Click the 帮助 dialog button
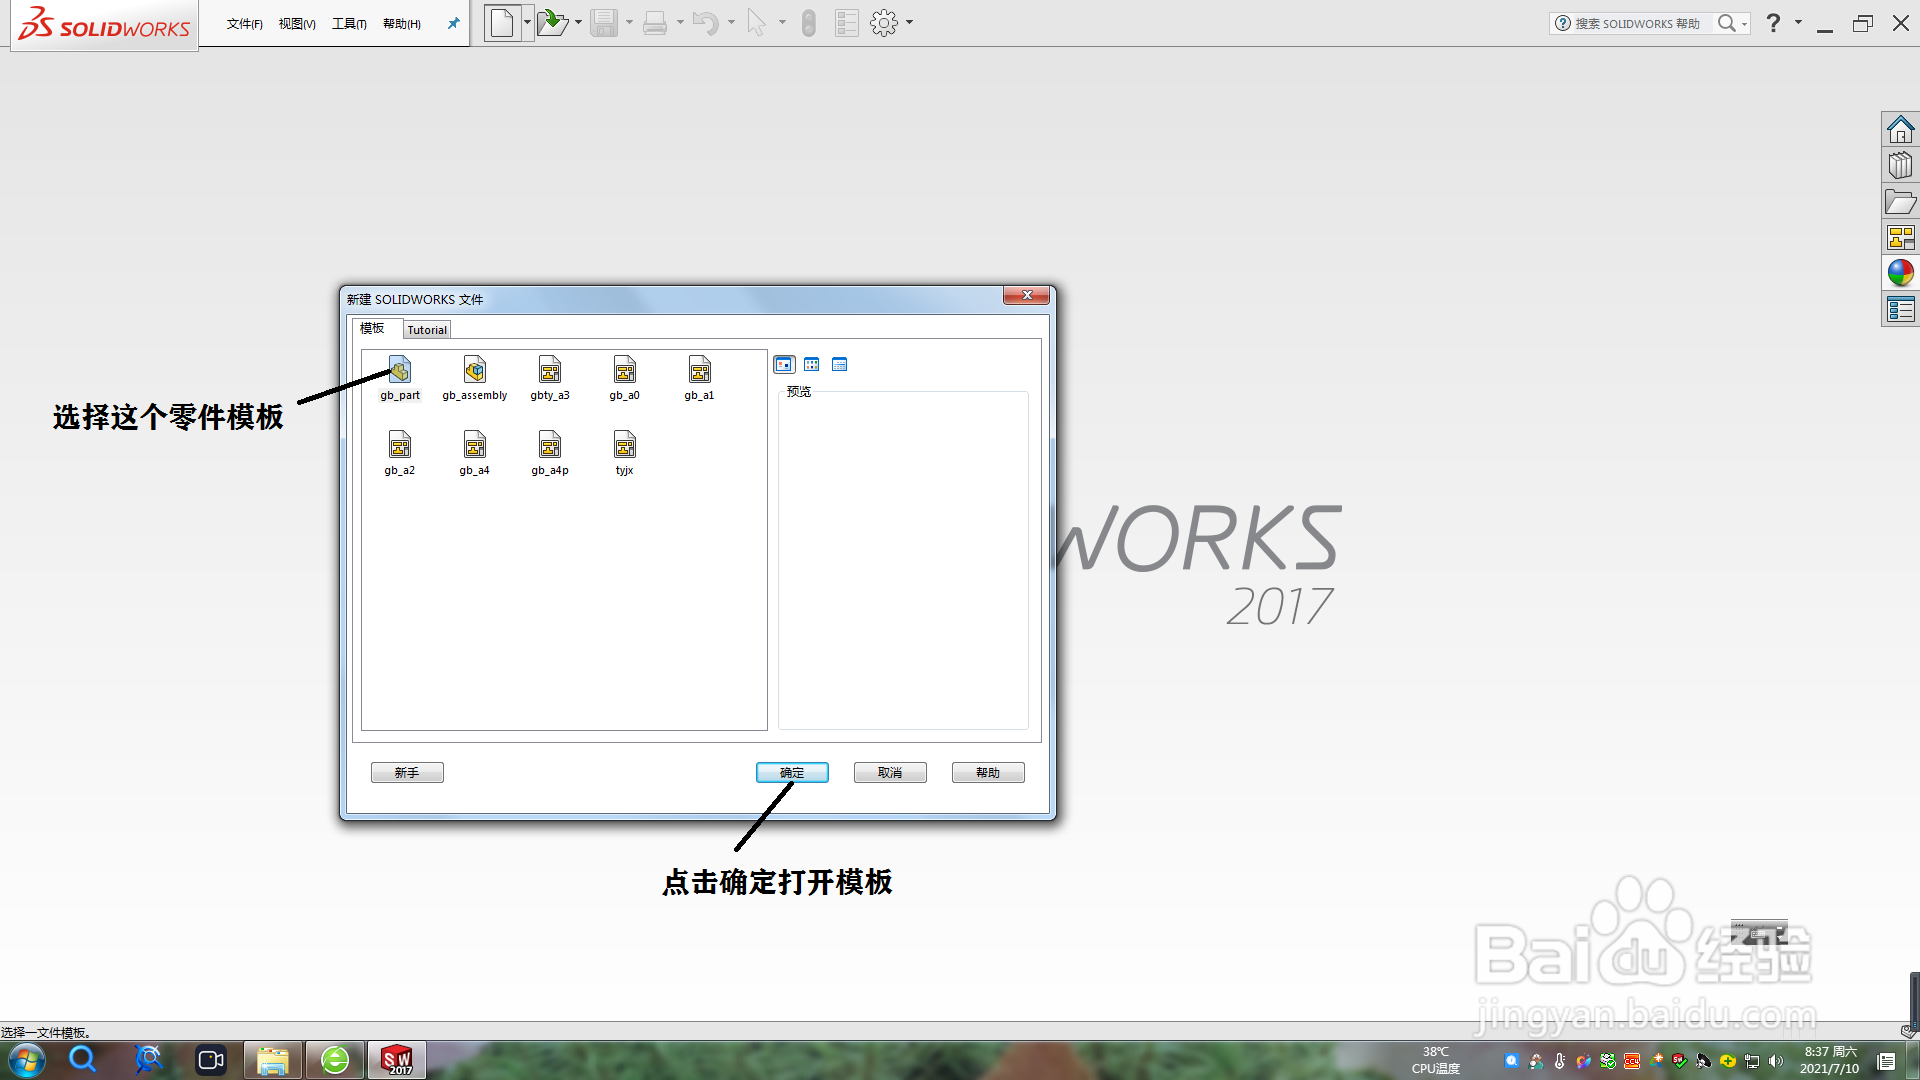 [988, 772]
